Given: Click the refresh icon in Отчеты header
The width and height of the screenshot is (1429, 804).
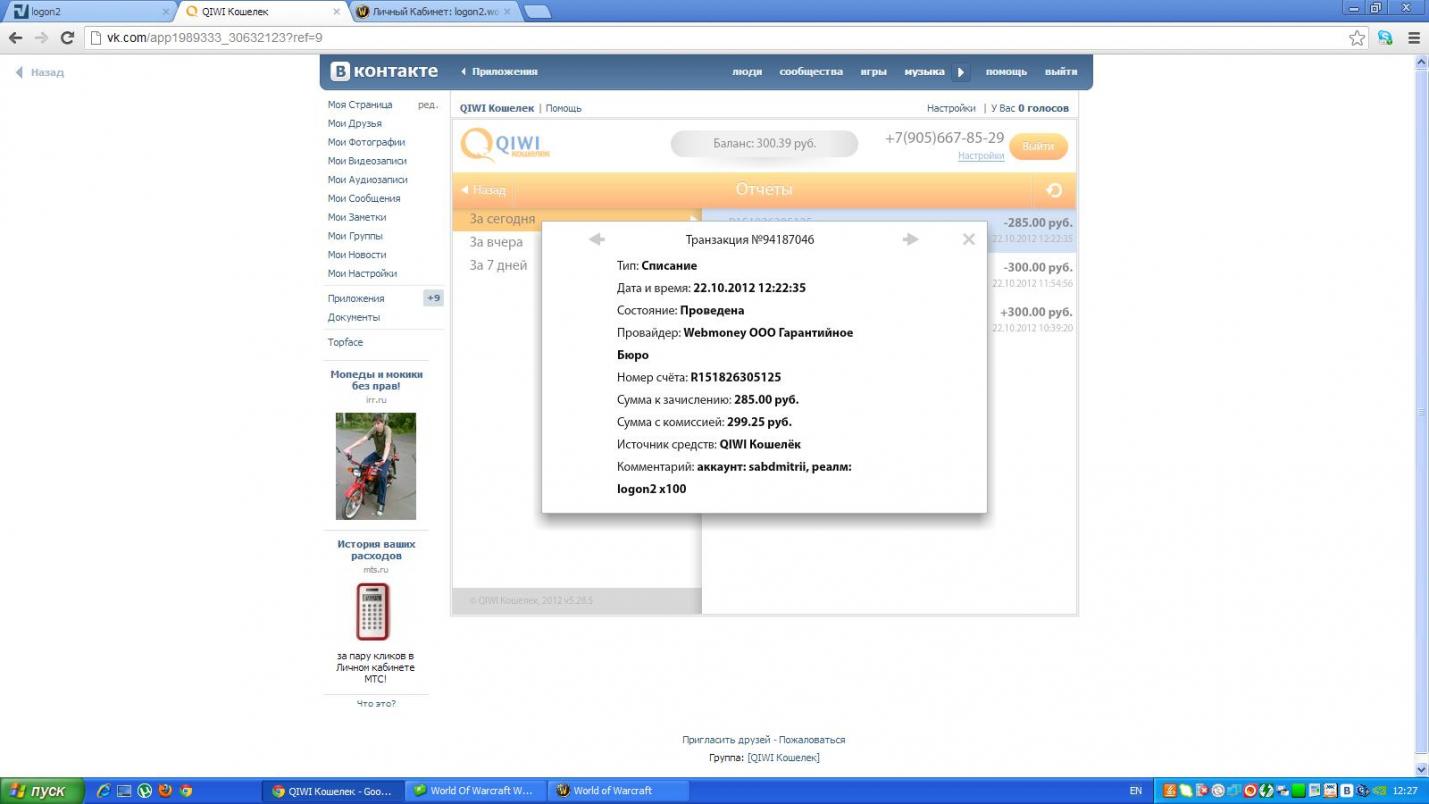Looking at the screenshot, I should (x=1054, y=190).
